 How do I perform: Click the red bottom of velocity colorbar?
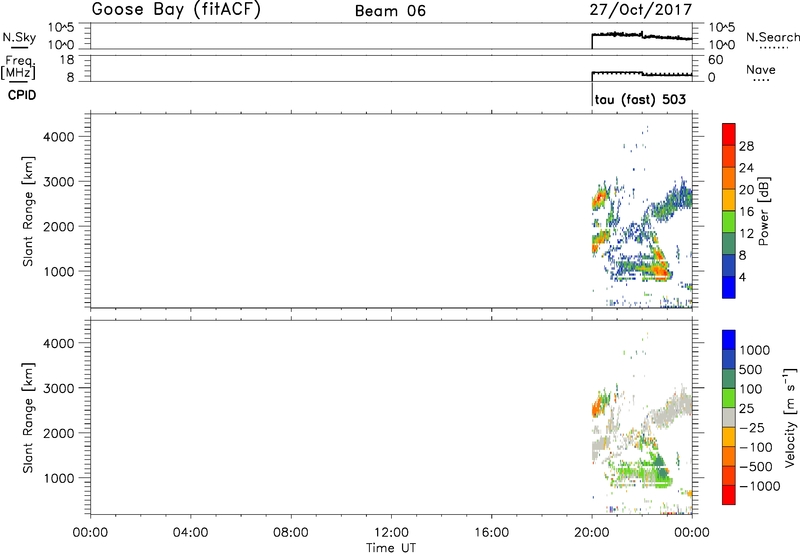[x=729, y=495]
